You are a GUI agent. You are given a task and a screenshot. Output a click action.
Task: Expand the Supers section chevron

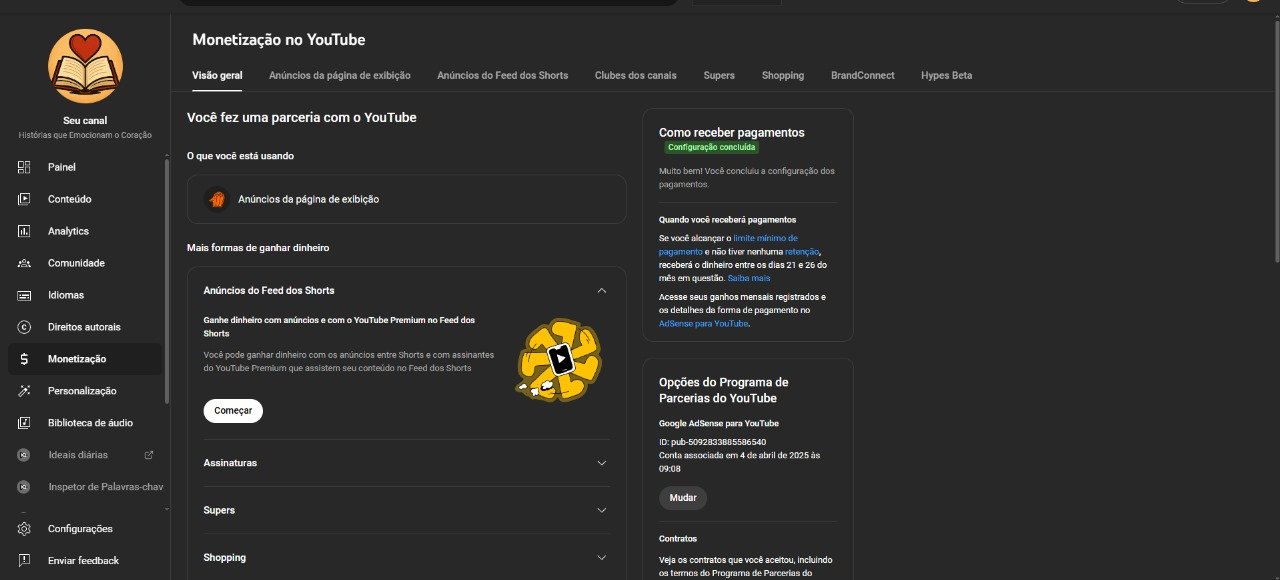[x=601, y=510]
